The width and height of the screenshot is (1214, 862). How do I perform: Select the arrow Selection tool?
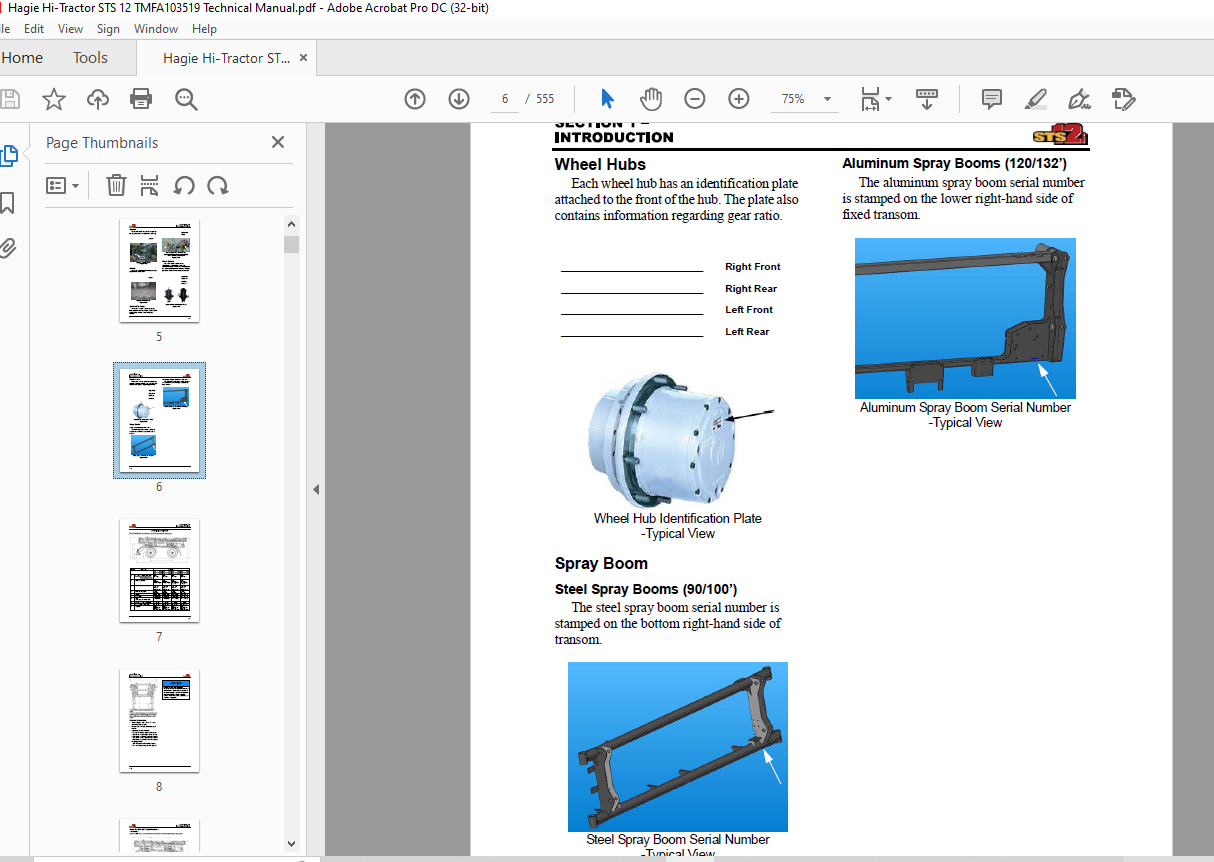607,99
